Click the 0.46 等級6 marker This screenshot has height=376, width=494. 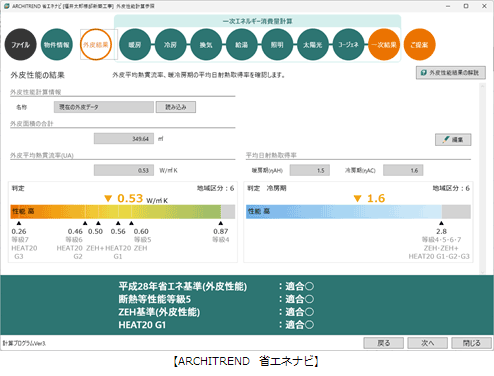(x=85, y=223)
